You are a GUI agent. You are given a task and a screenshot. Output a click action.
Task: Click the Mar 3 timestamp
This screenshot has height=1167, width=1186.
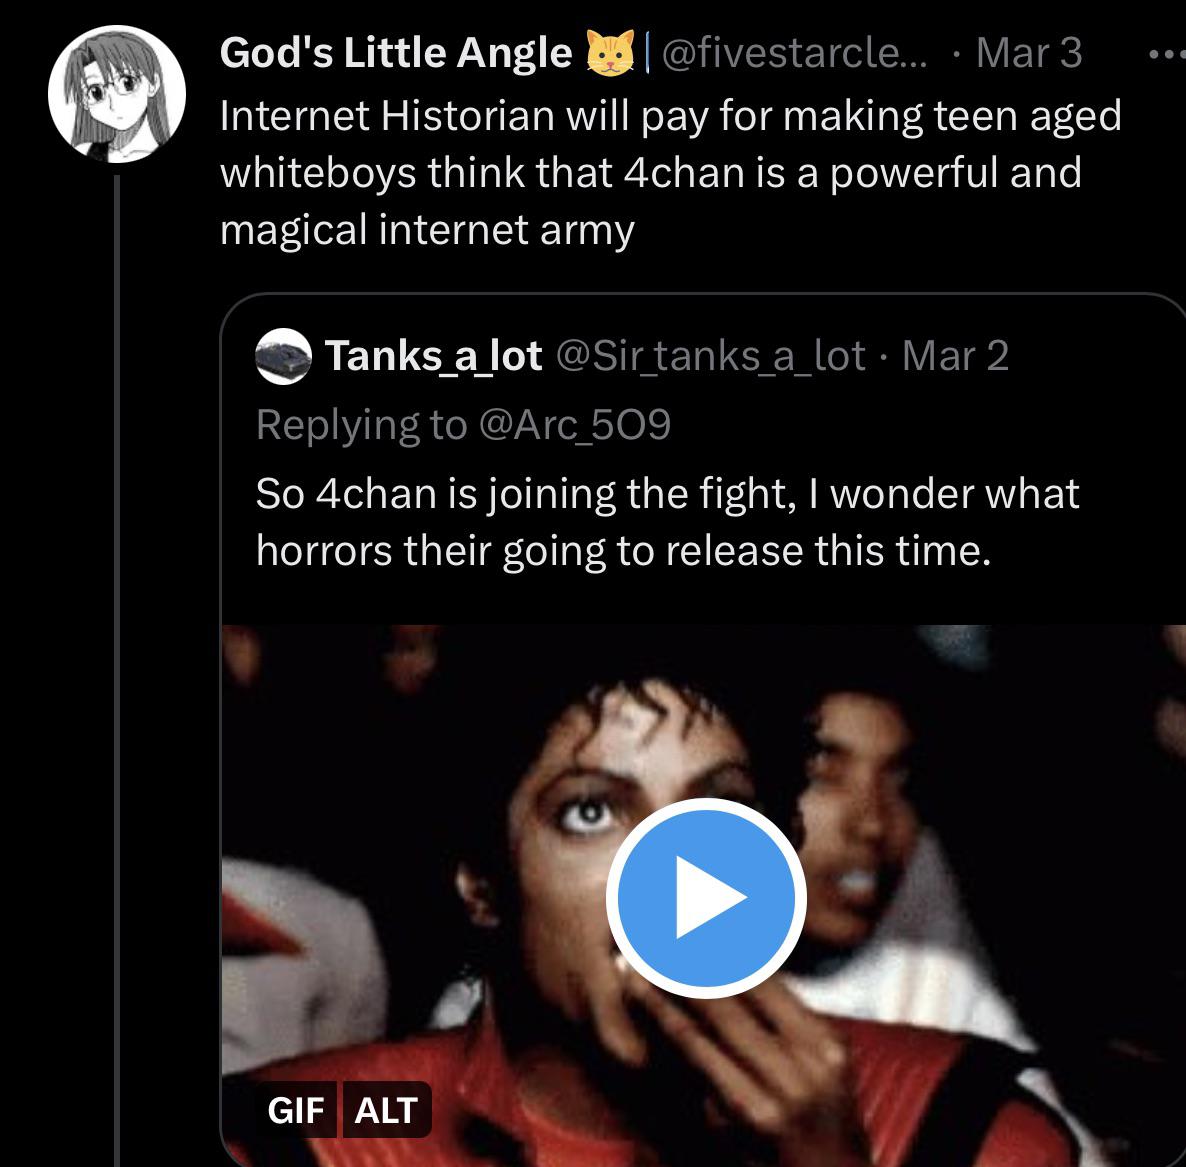pos(1029,53)
